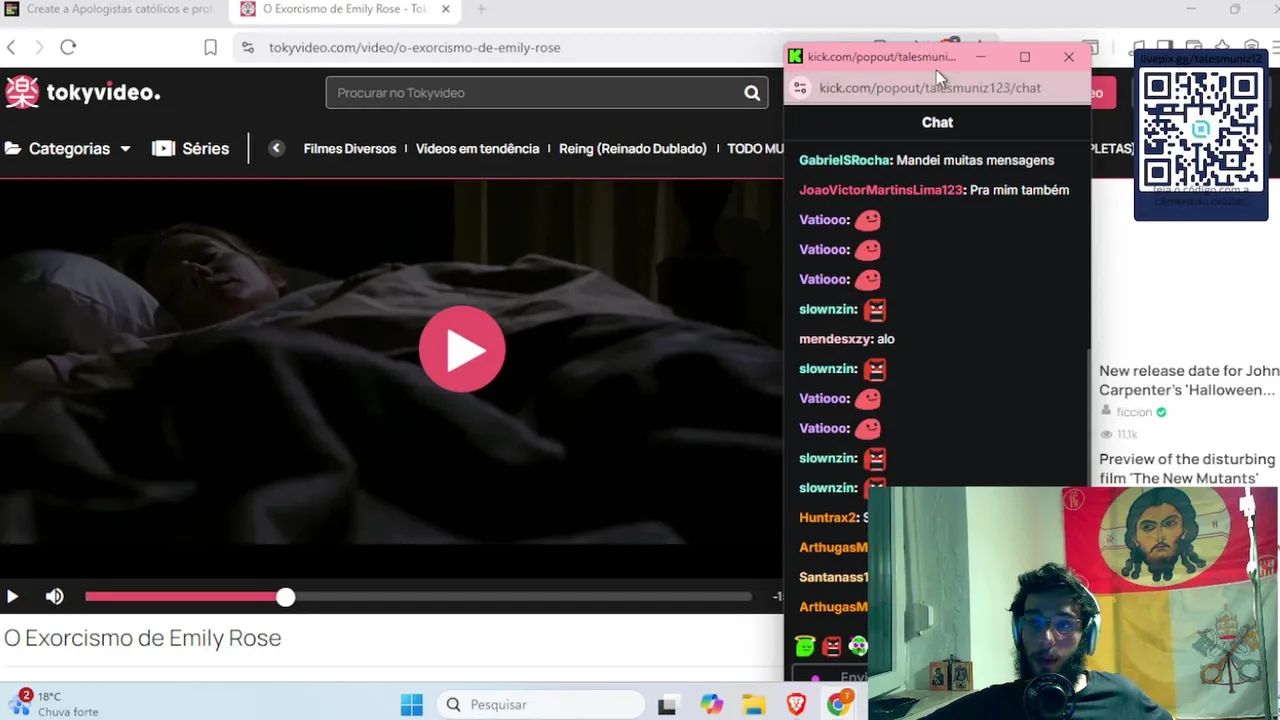This screenshot has height=720, width=1280.
Task: Click the 'Mandei muitas mensagens' chat message
Action: [975, 160]
